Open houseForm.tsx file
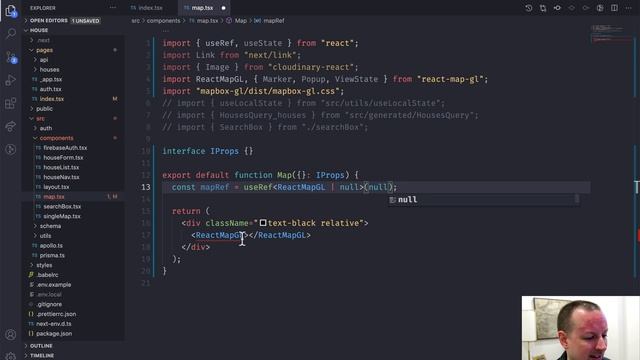Image resolution: width=640 pixels, height=360 pixels. (x=63, y=158)
